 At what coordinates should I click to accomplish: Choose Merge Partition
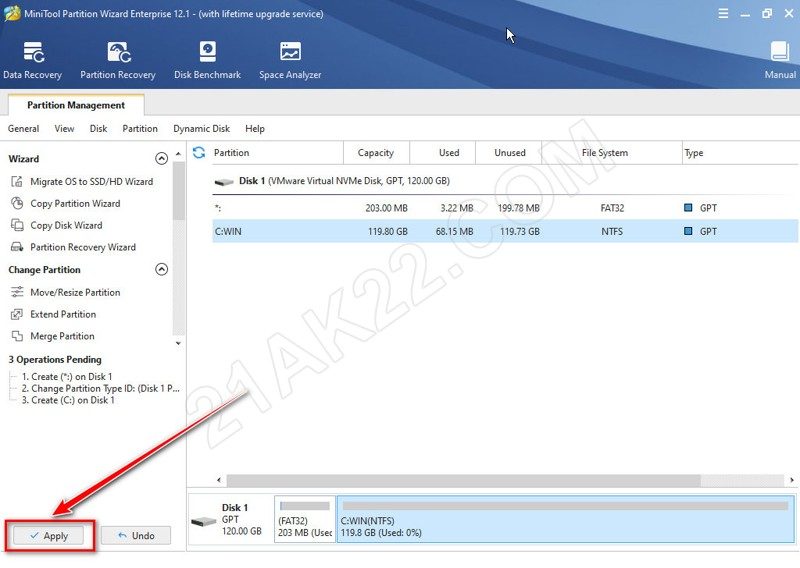62,336
